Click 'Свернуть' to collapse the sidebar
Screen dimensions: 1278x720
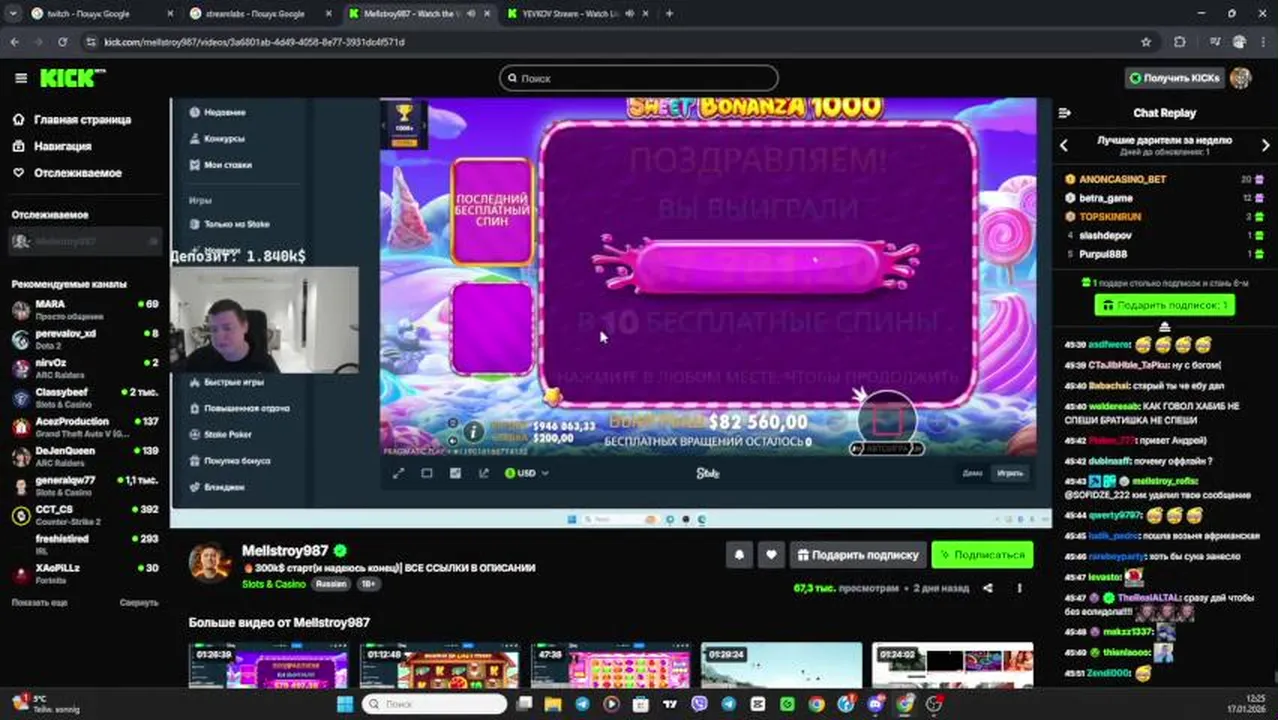pos(139,603)
